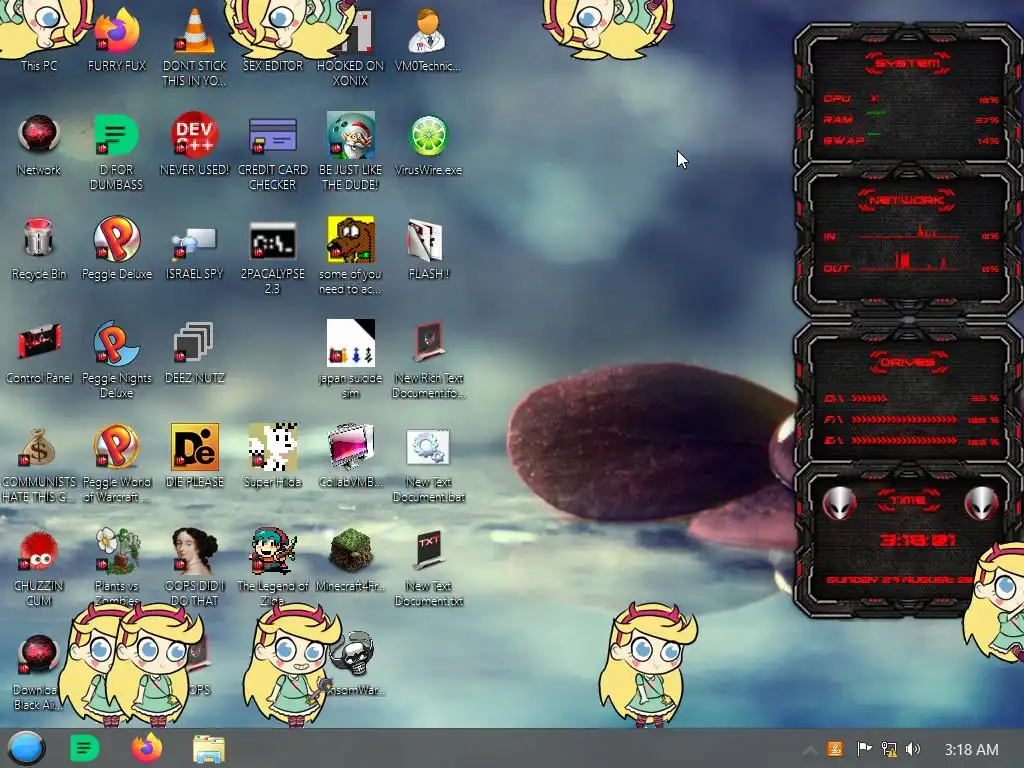The height and width of the screenshot is (768, 1024).
Task: Open the money bag COMMUNISTS HATE THIS shortcut
Action: (x=39, y=447)
